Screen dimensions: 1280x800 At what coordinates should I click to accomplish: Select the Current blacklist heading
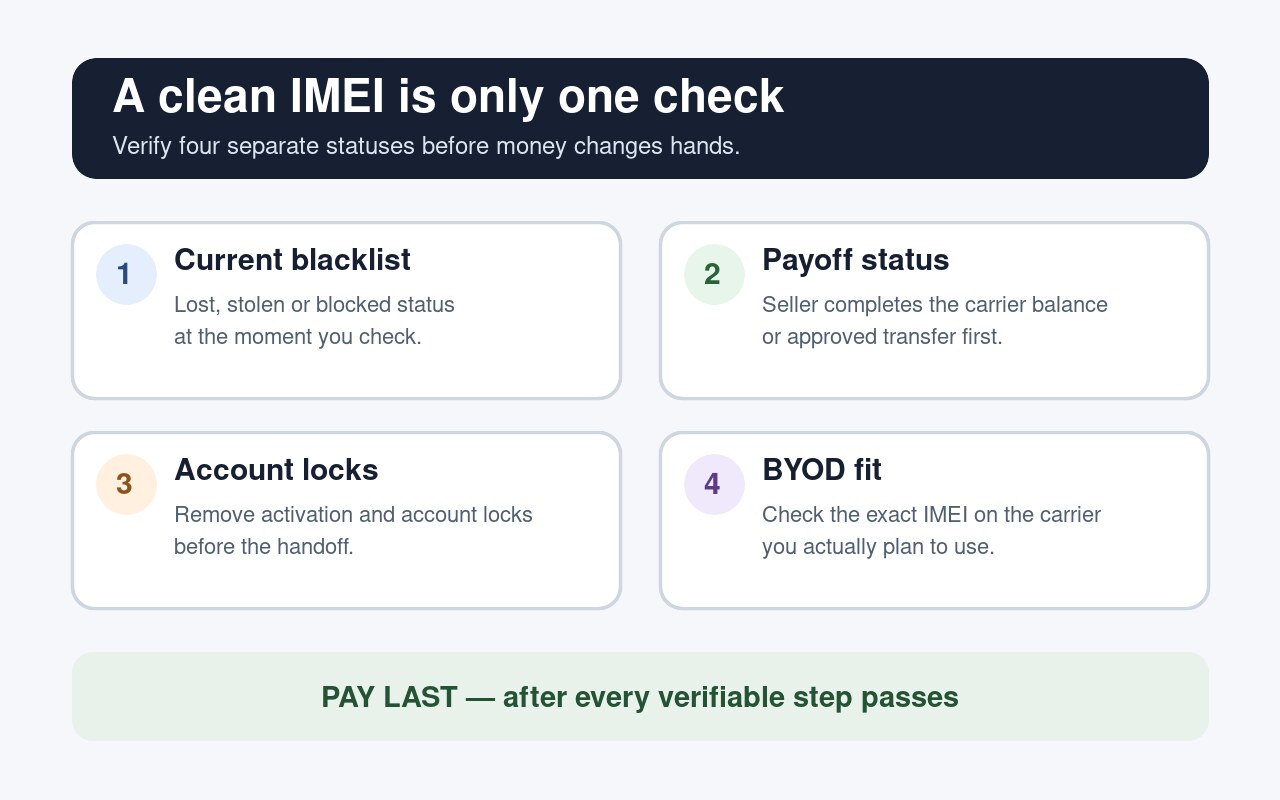[292, 260]
